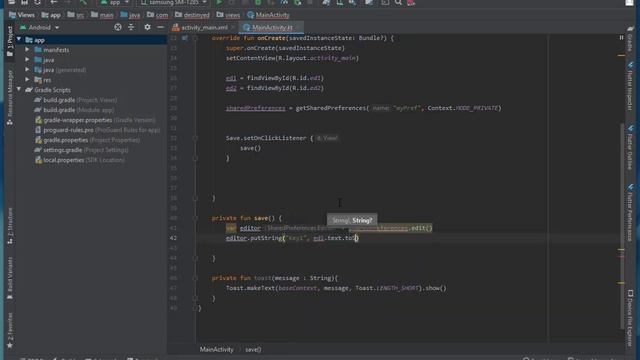The image size is (640, 360).
Task: Select build.gradle (Project: Views)
Action: (x=76, y=100)
